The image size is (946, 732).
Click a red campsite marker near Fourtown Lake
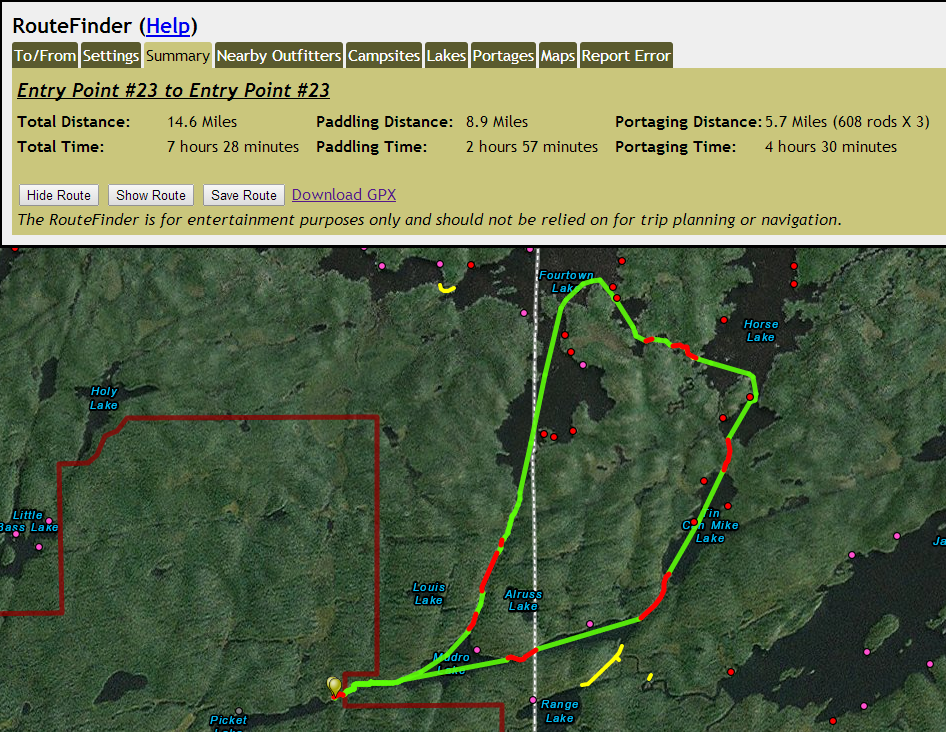click(612, 285)
